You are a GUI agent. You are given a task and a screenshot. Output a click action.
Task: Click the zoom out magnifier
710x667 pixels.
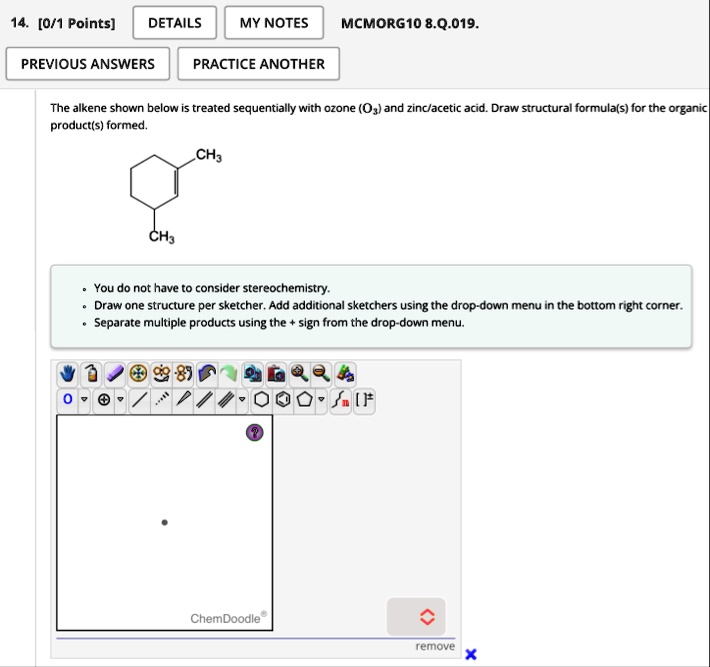click(x=321, y=374)
